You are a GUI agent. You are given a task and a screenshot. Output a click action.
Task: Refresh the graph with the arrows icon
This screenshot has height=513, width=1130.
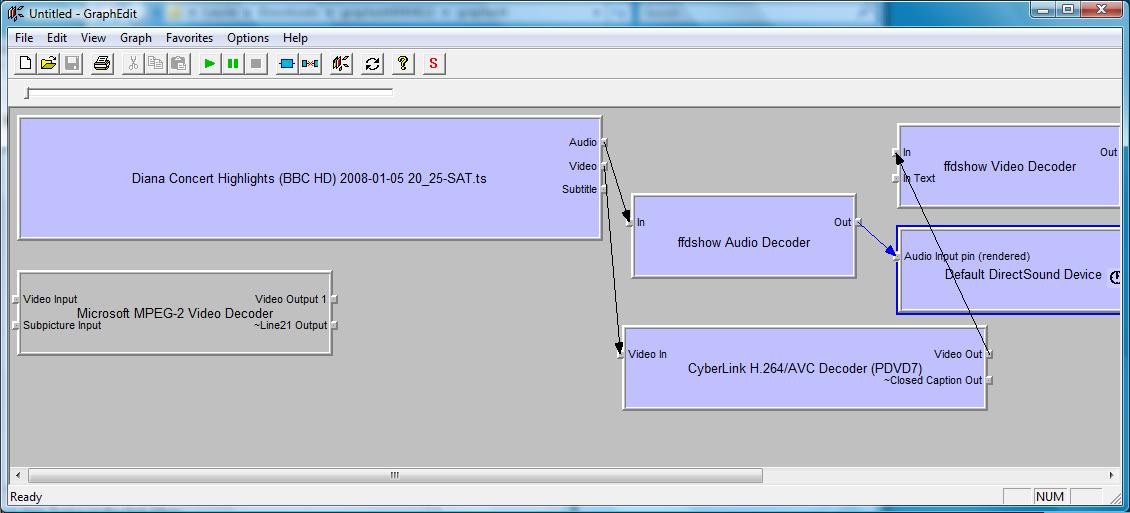[x=372, y=63]
